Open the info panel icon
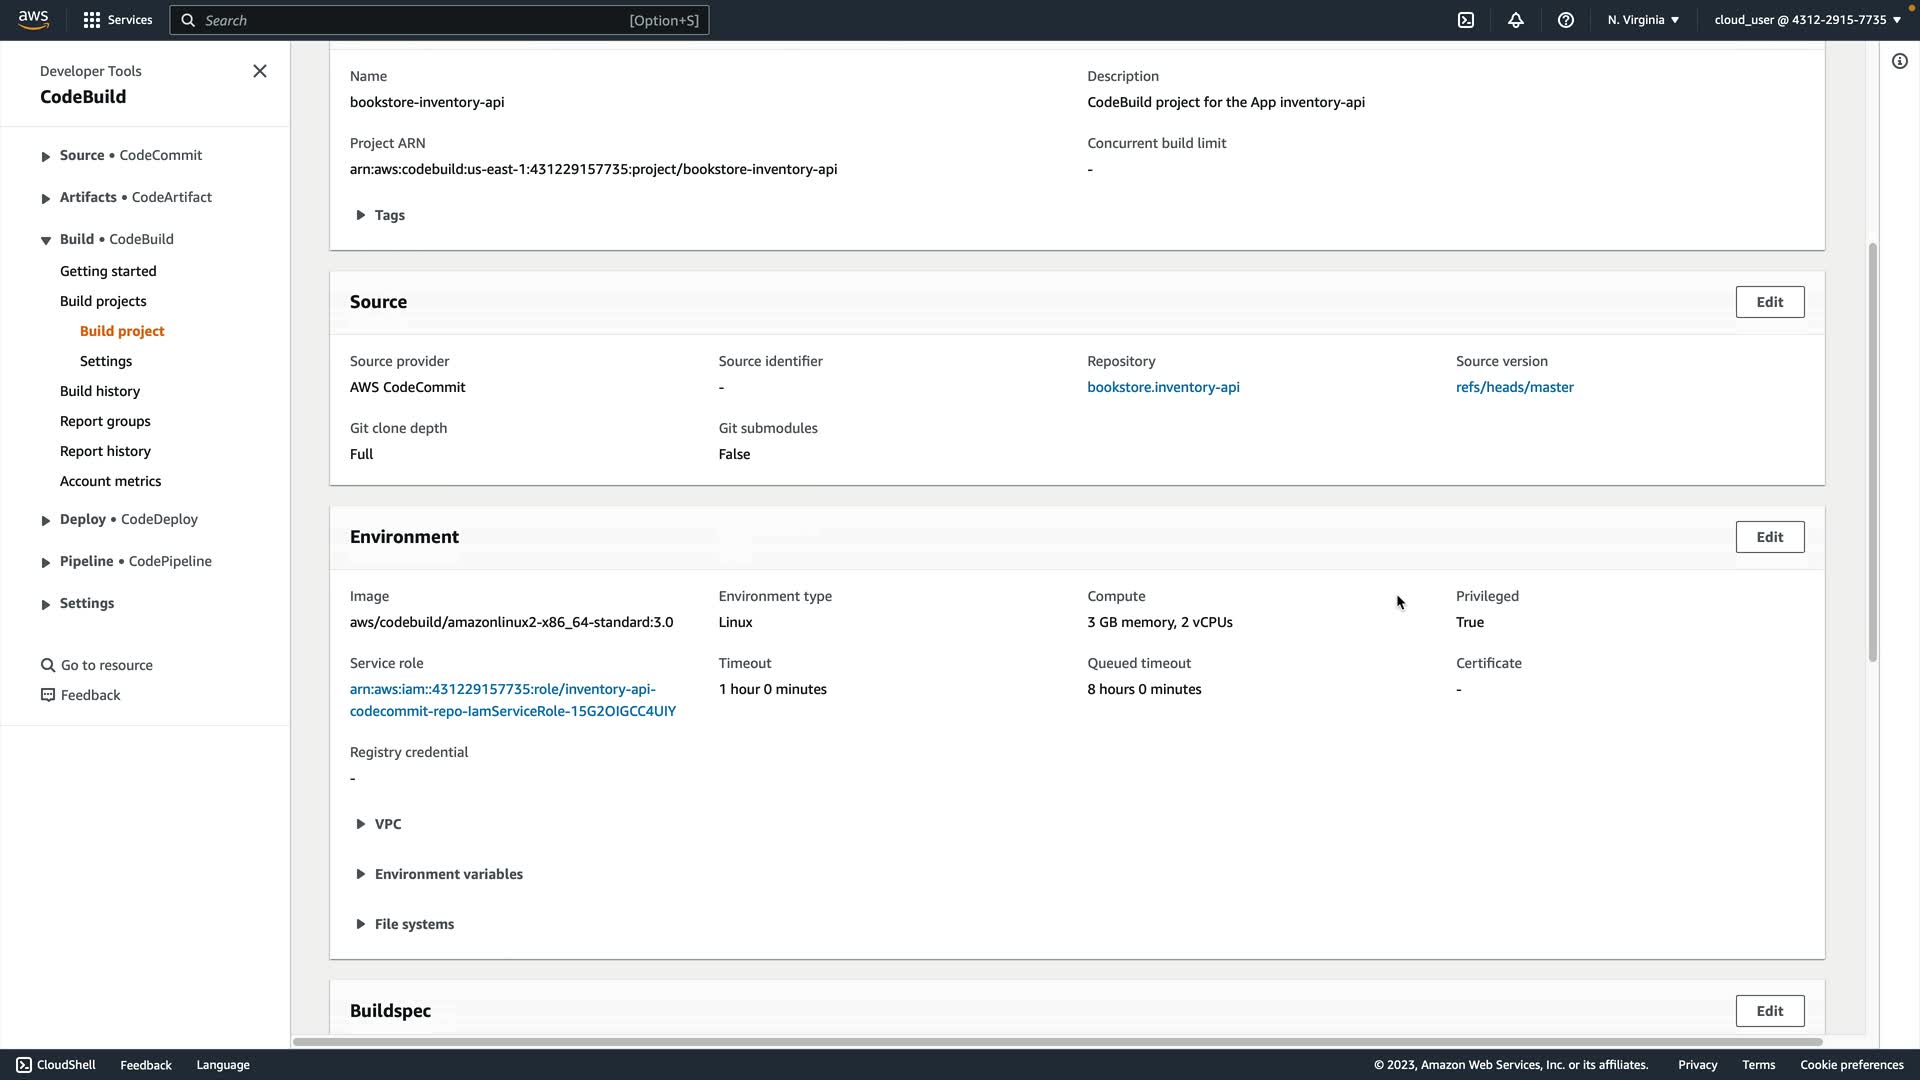Image resolution: width=1920 pixels, height=1080 pixels. coord(1900,61)
